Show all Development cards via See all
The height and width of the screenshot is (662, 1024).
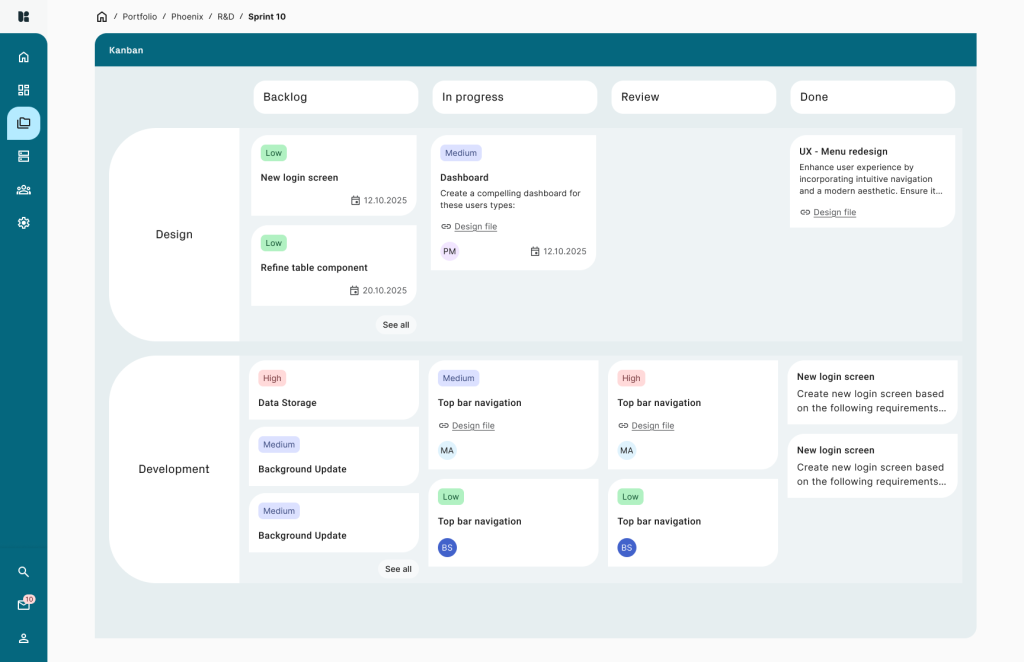tap(396, 569)
